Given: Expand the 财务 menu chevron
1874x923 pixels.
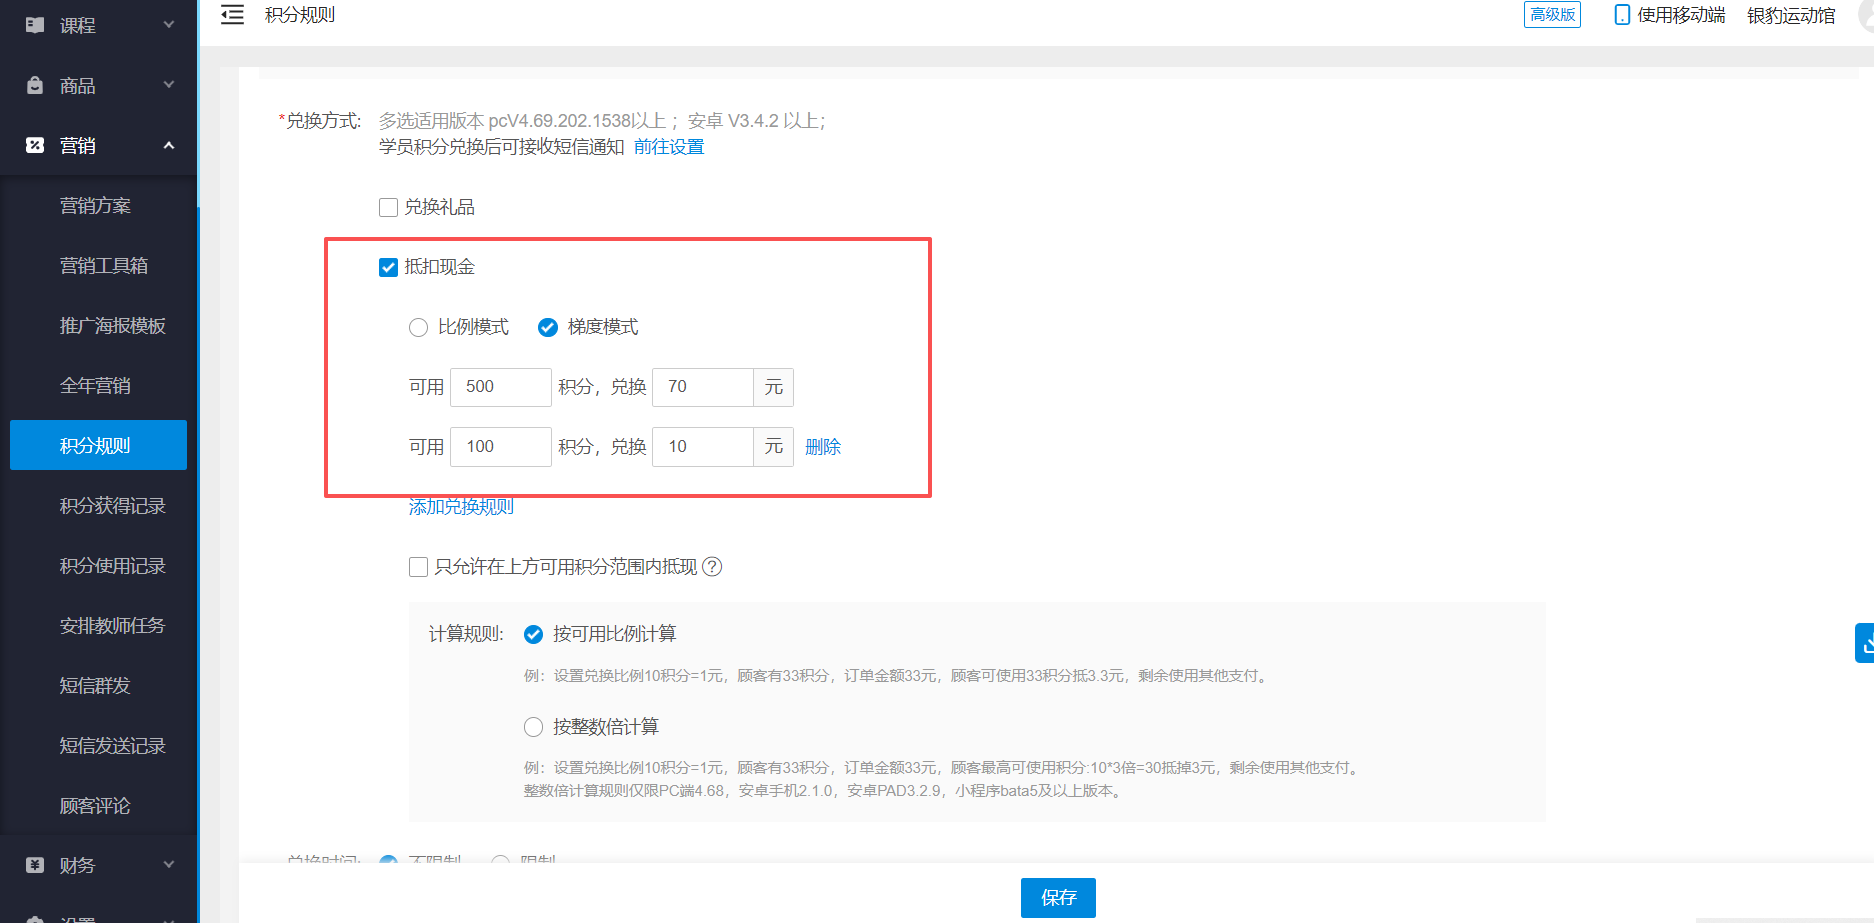Looking at the screenshot, I should (169, 864).
